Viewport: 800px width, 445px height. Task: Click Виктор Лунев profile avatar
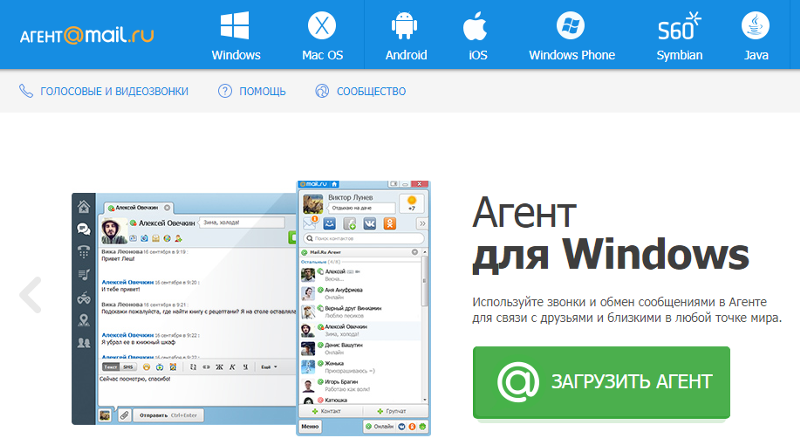tap(313, 204)
